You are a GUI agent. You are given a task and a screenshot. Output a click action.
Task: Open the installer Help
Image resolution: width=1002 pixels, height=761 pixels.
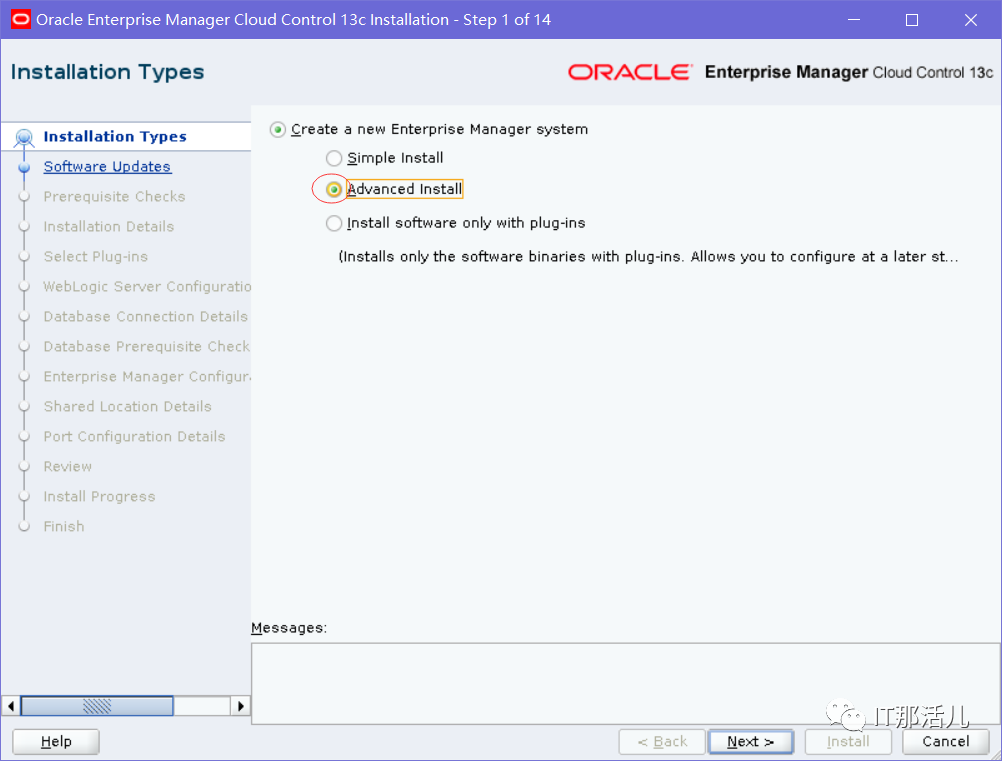[x=56, y=742]
